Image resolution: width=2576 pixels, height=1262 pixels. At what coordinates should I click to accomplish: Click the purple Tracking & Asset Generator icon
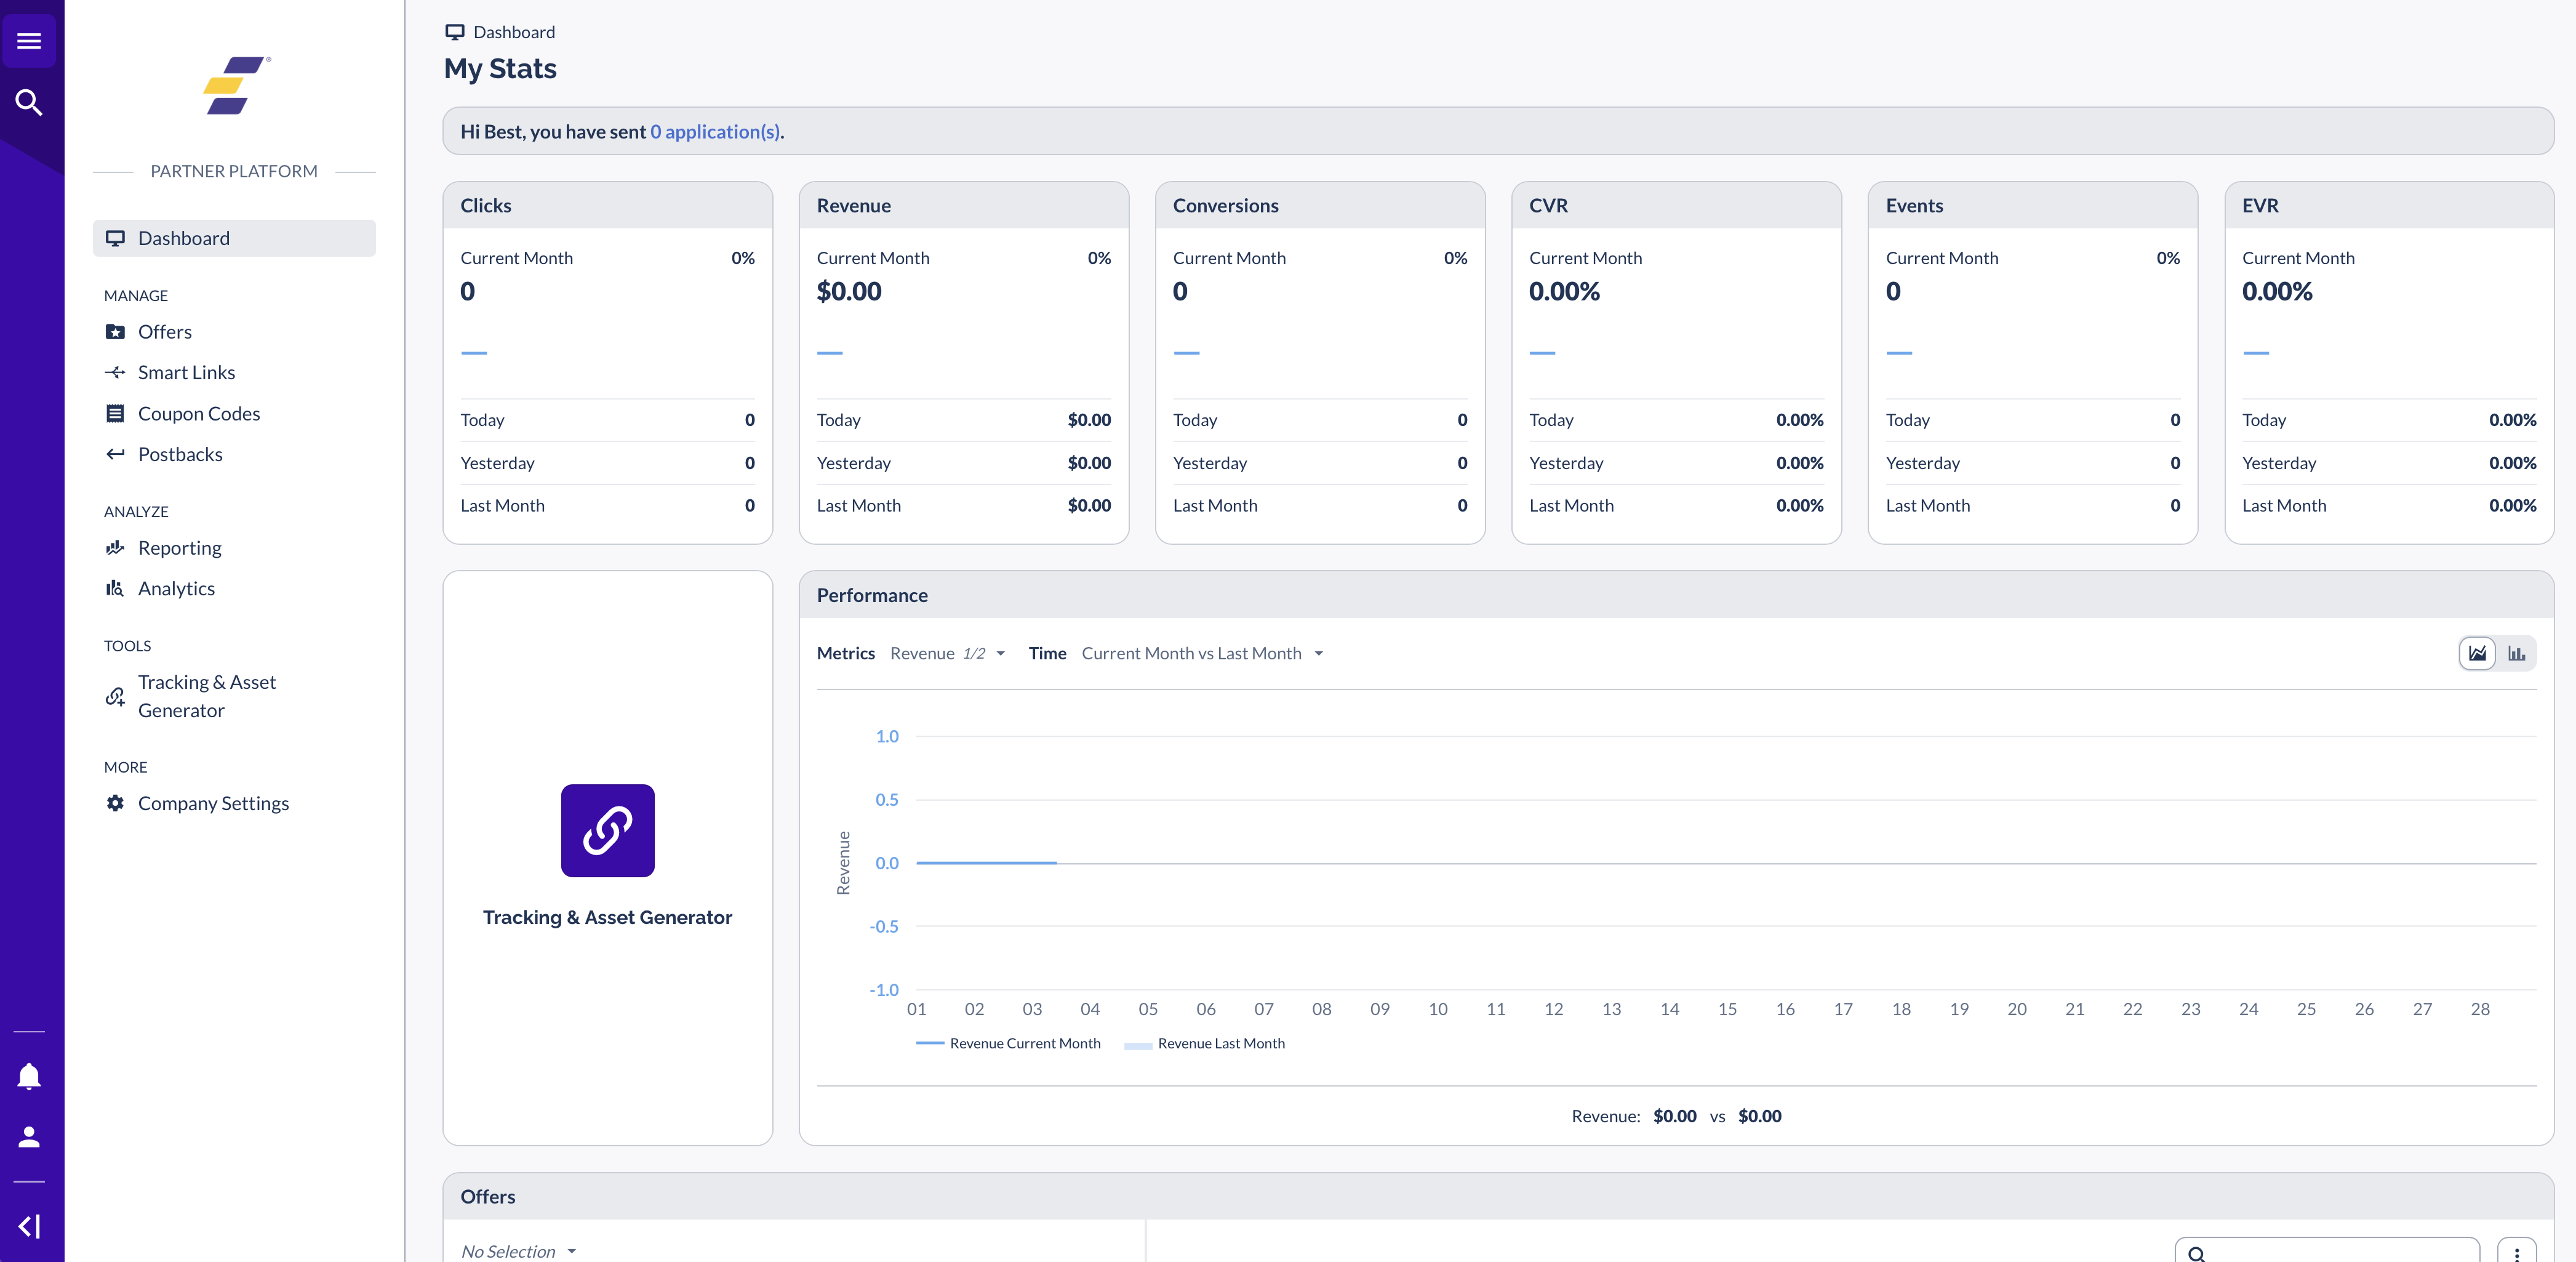click(x=607, y=830)
